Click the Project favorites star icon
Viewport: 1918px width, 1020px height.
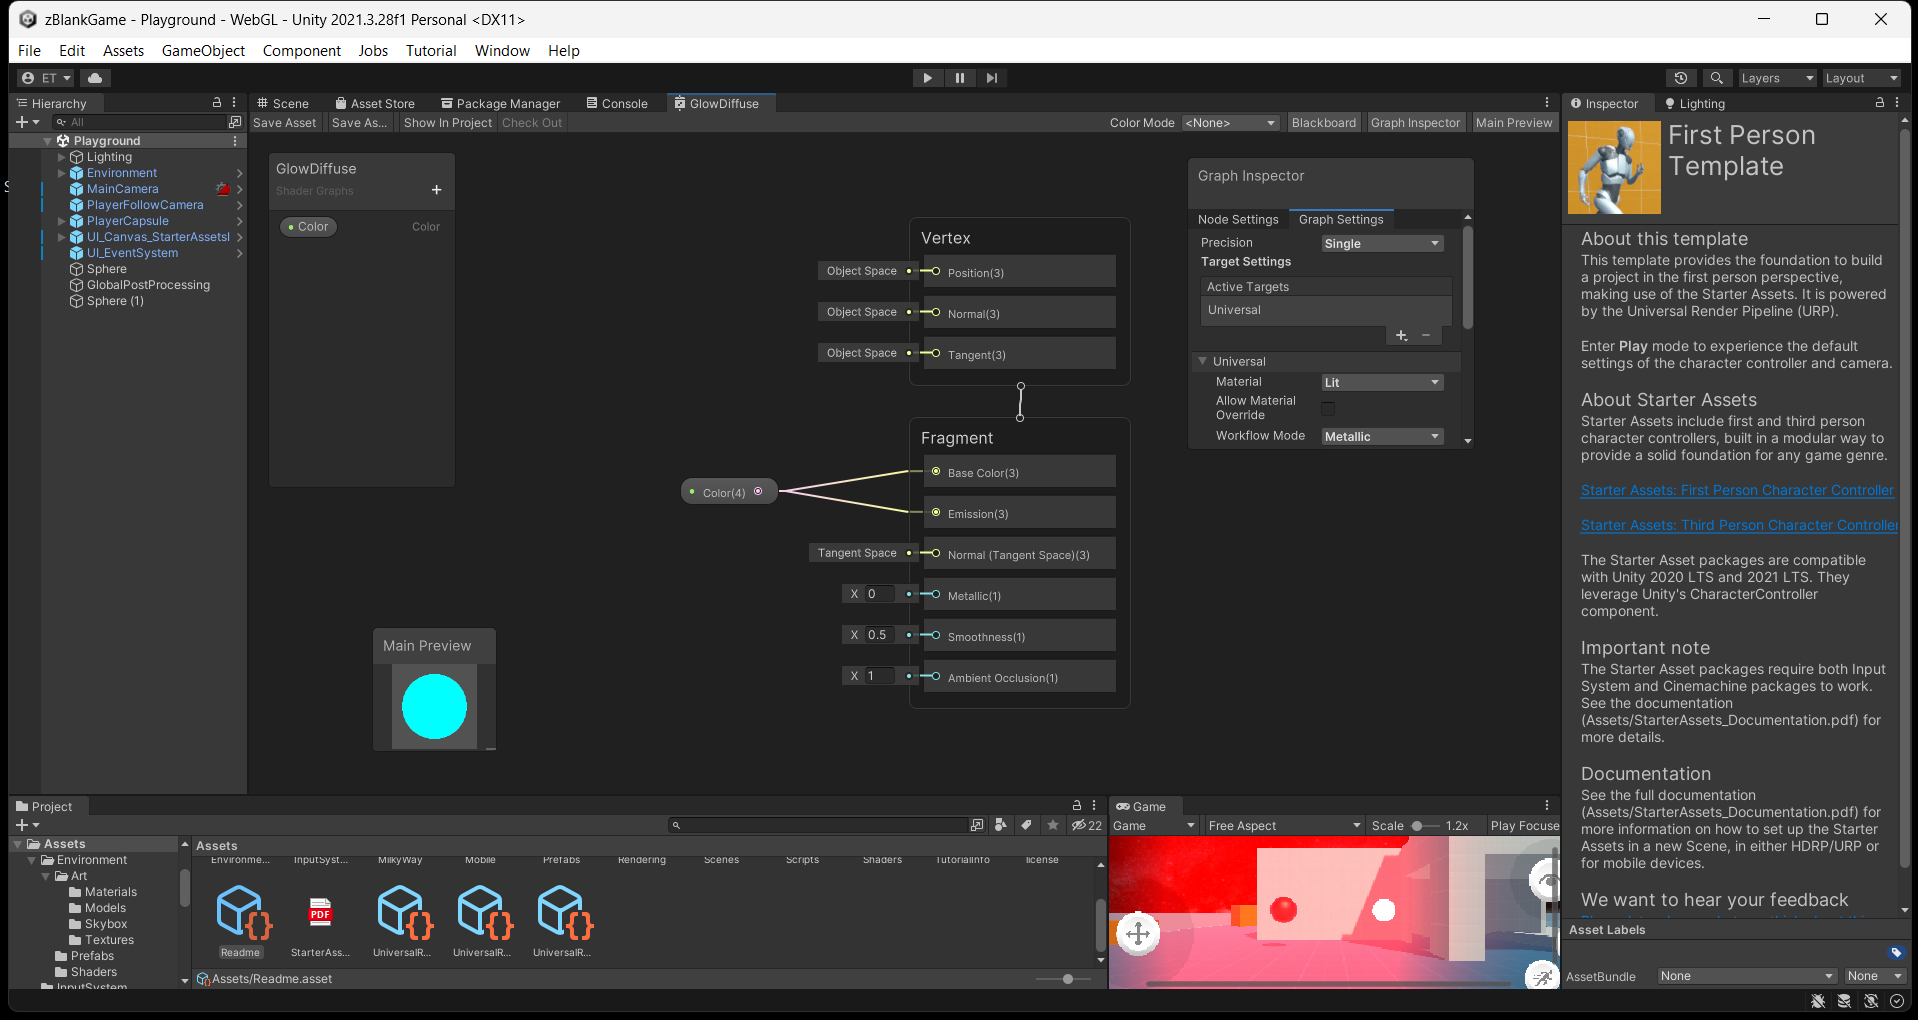tap(1053, 825)
